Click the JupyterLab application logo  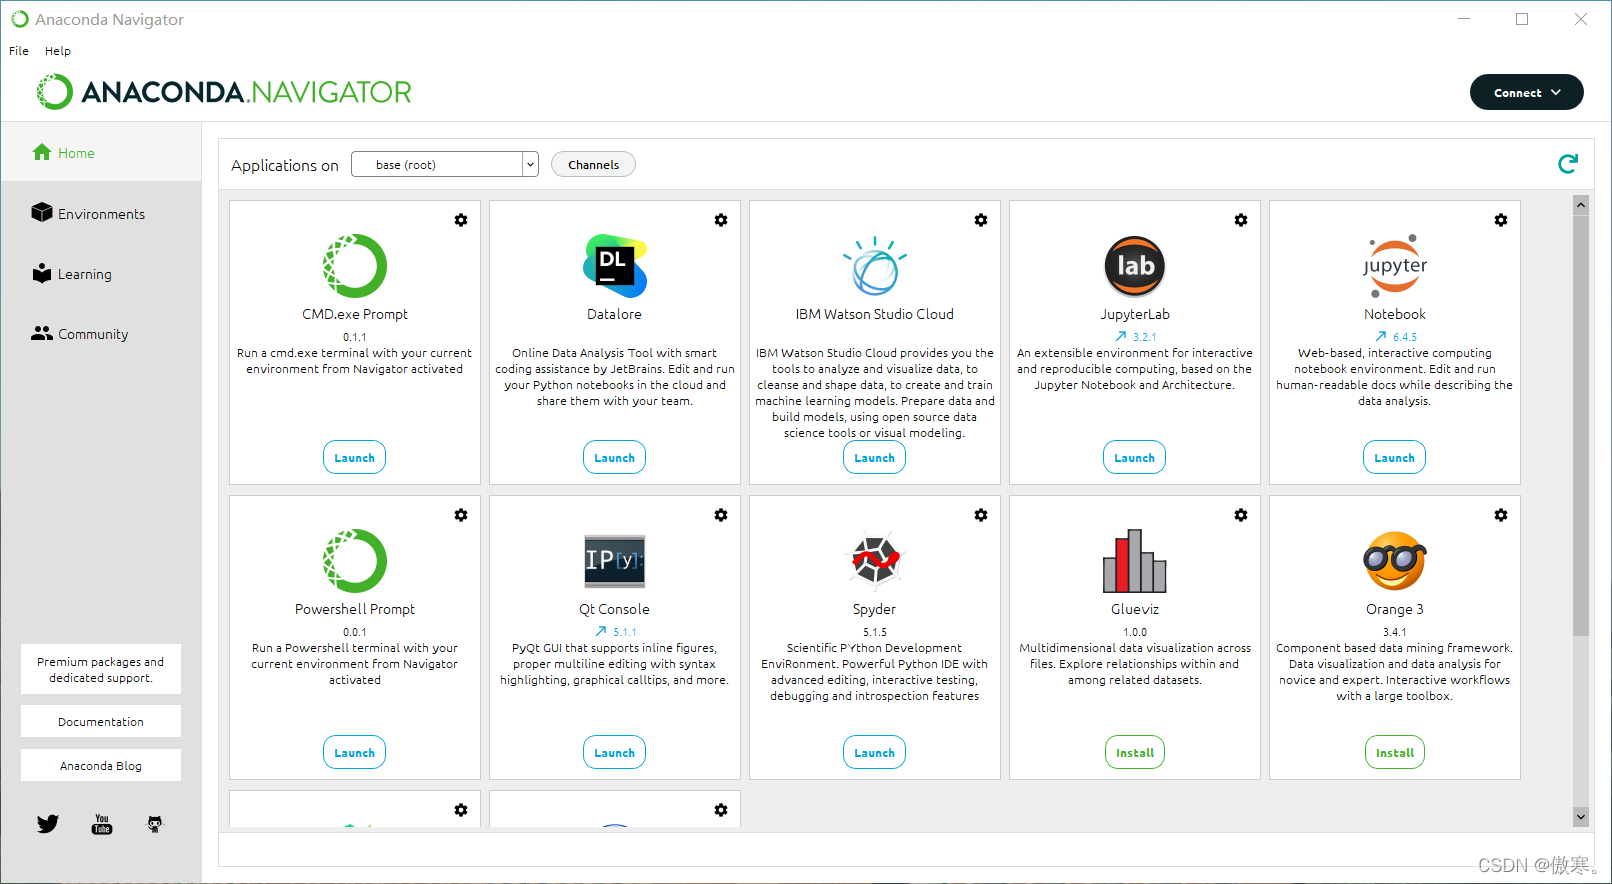point(1135,266)
